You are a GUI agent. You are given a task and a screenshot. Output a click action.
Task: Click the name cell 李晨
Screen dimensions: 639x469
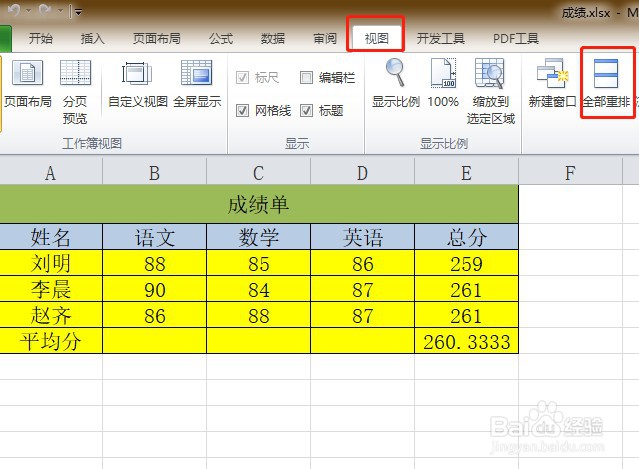pos(51,289)
